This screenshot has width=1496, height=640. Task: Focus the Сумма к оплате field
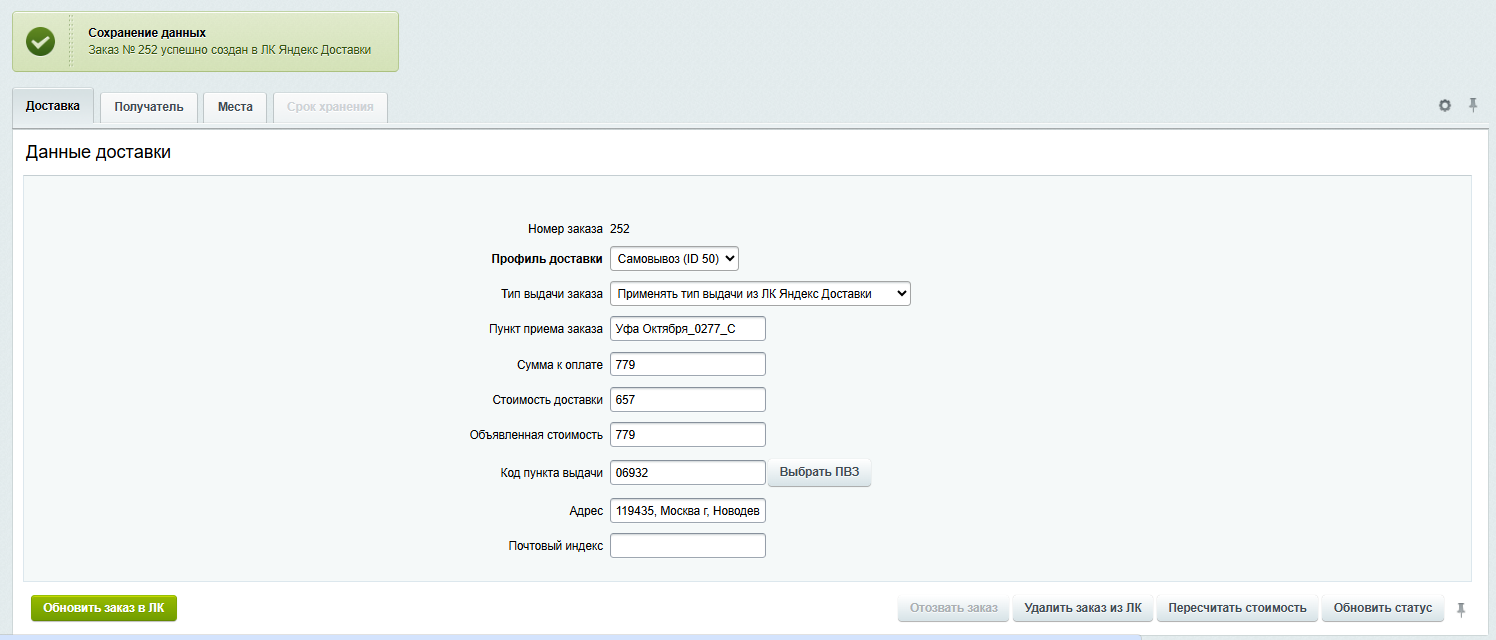pyautogui.click(x=688, y=365)
